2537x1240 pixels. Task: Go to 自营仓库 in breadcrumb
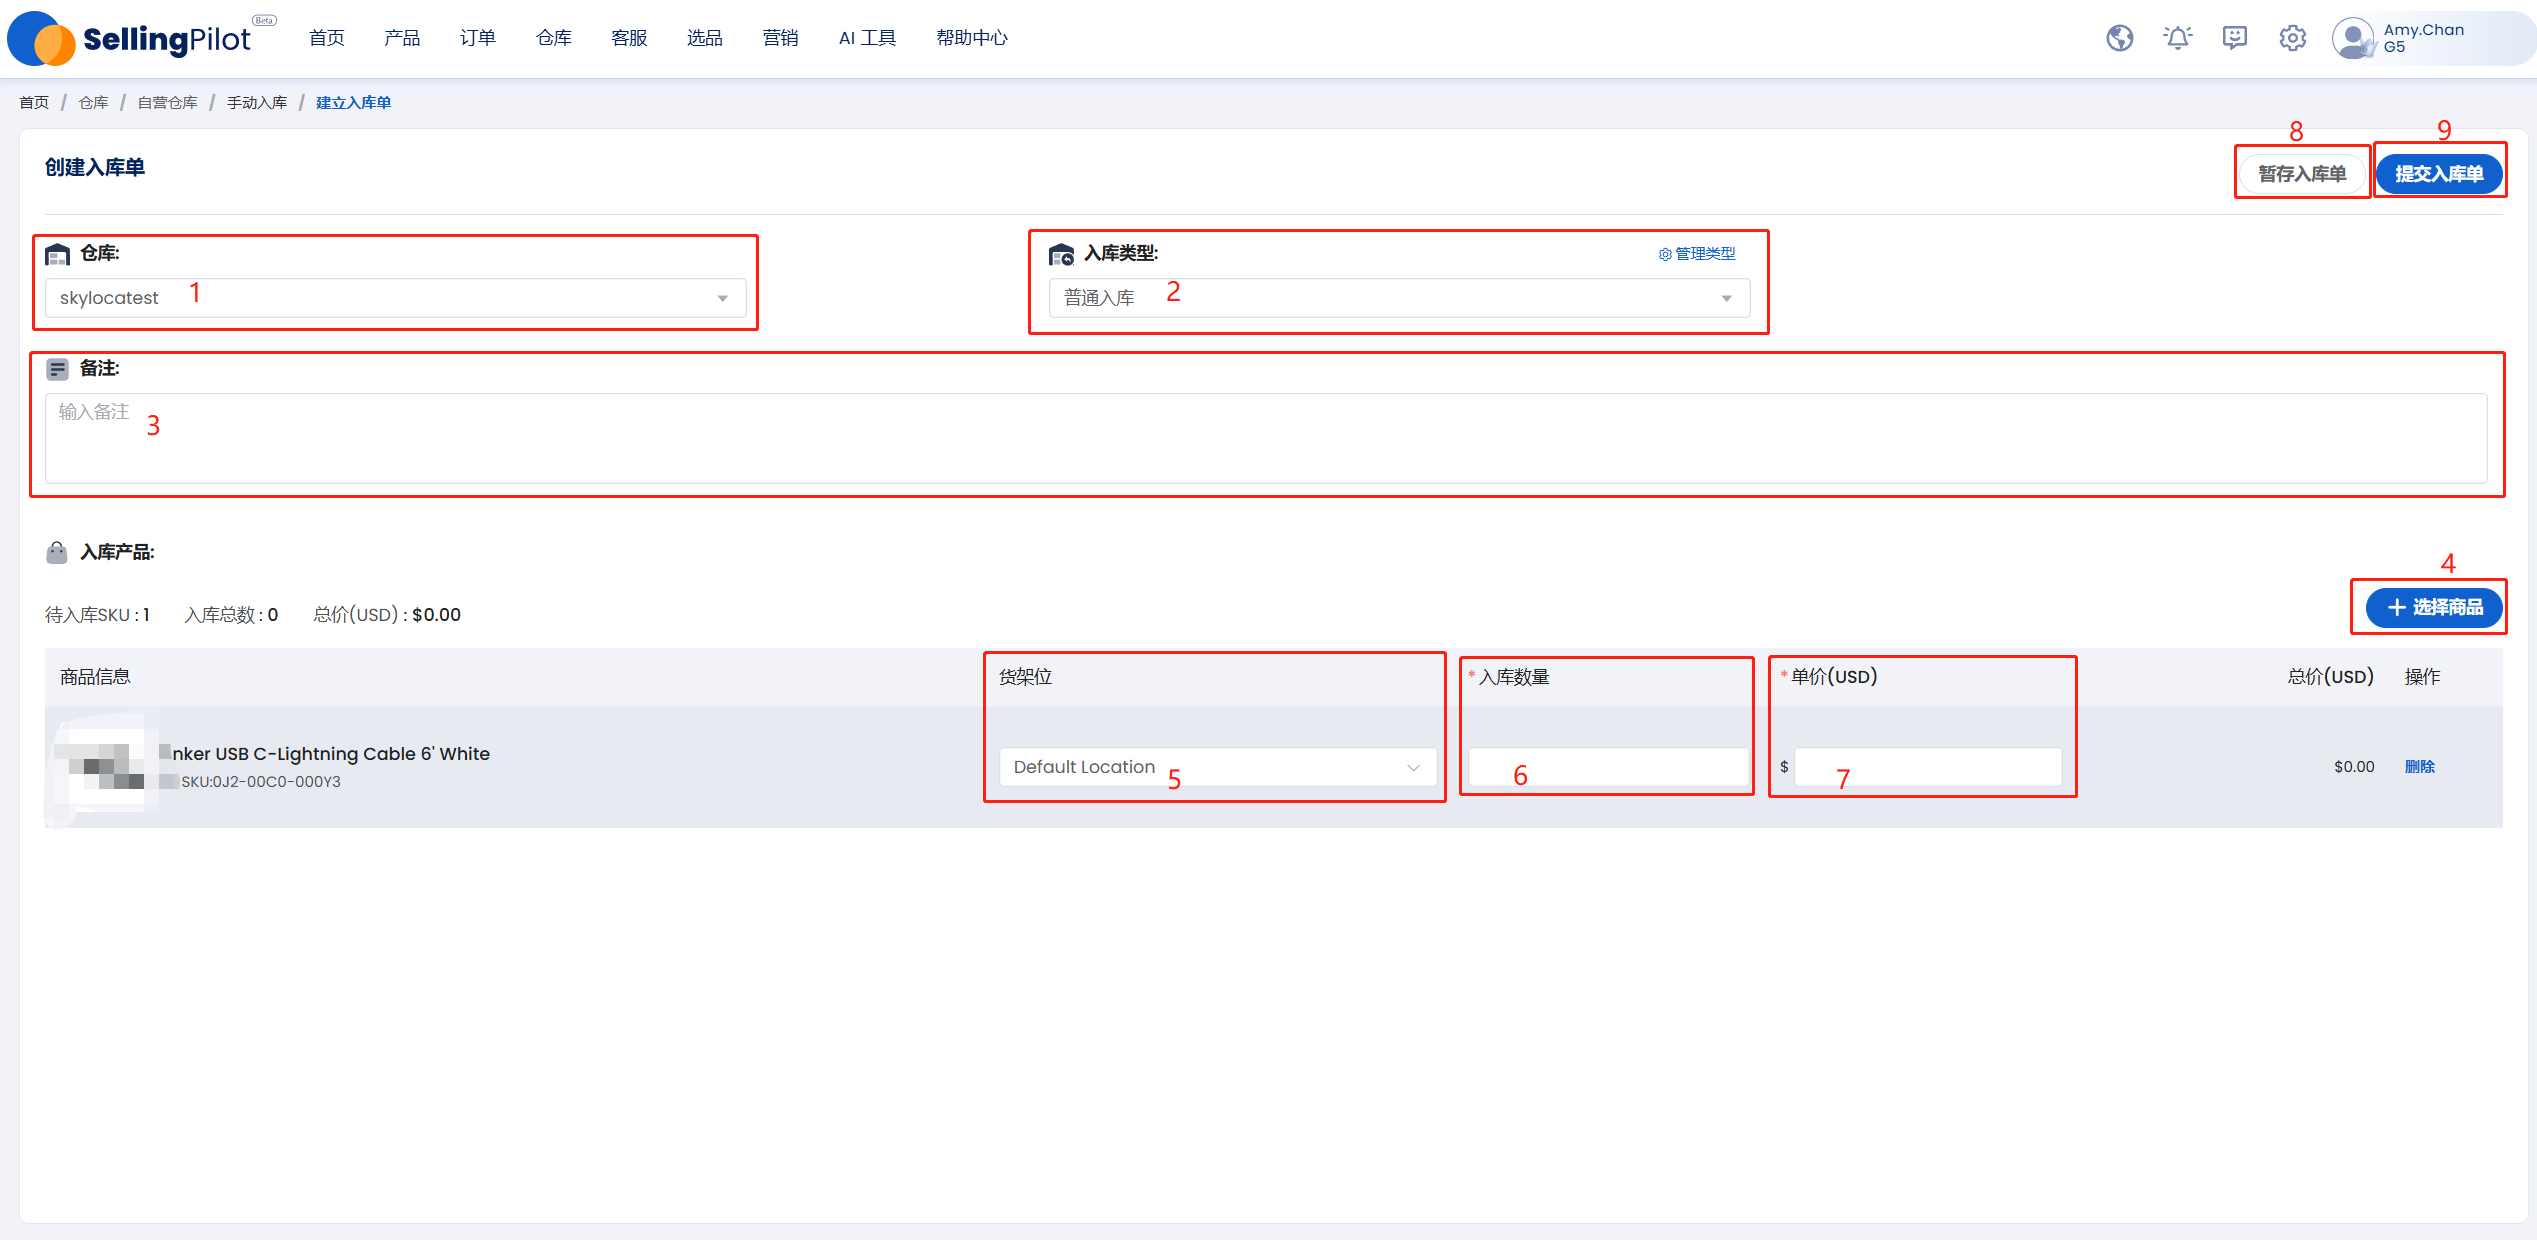tap(168, 103)
